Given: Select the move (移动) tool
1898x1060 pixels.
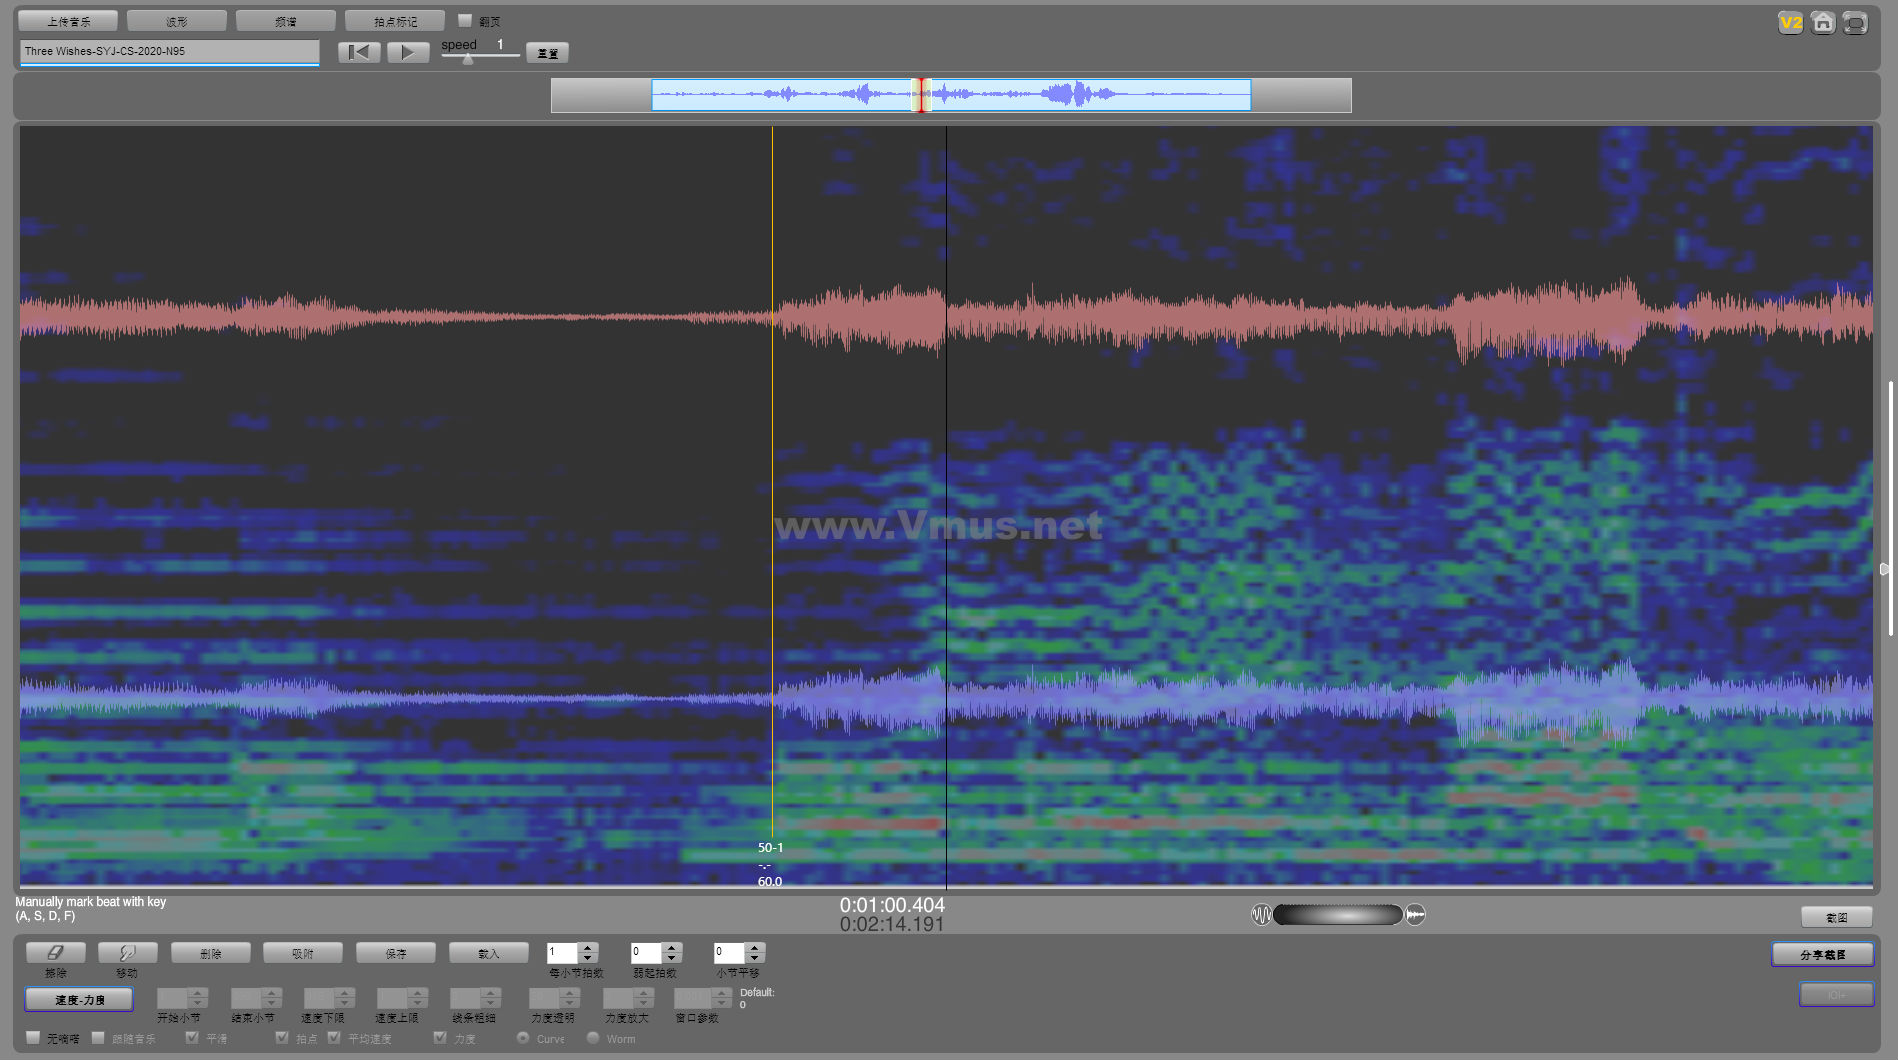Looking at the screenshot, I should coord(128,953).
